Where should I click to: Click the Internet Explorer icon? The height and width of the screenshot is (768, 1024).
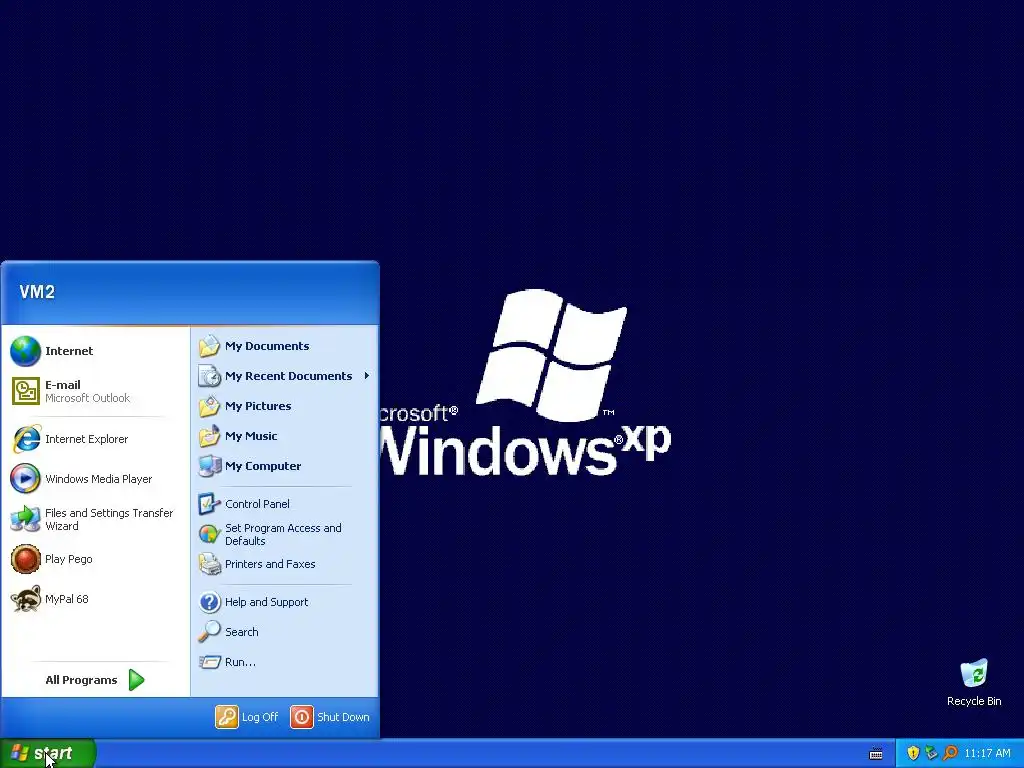(26, 439)
